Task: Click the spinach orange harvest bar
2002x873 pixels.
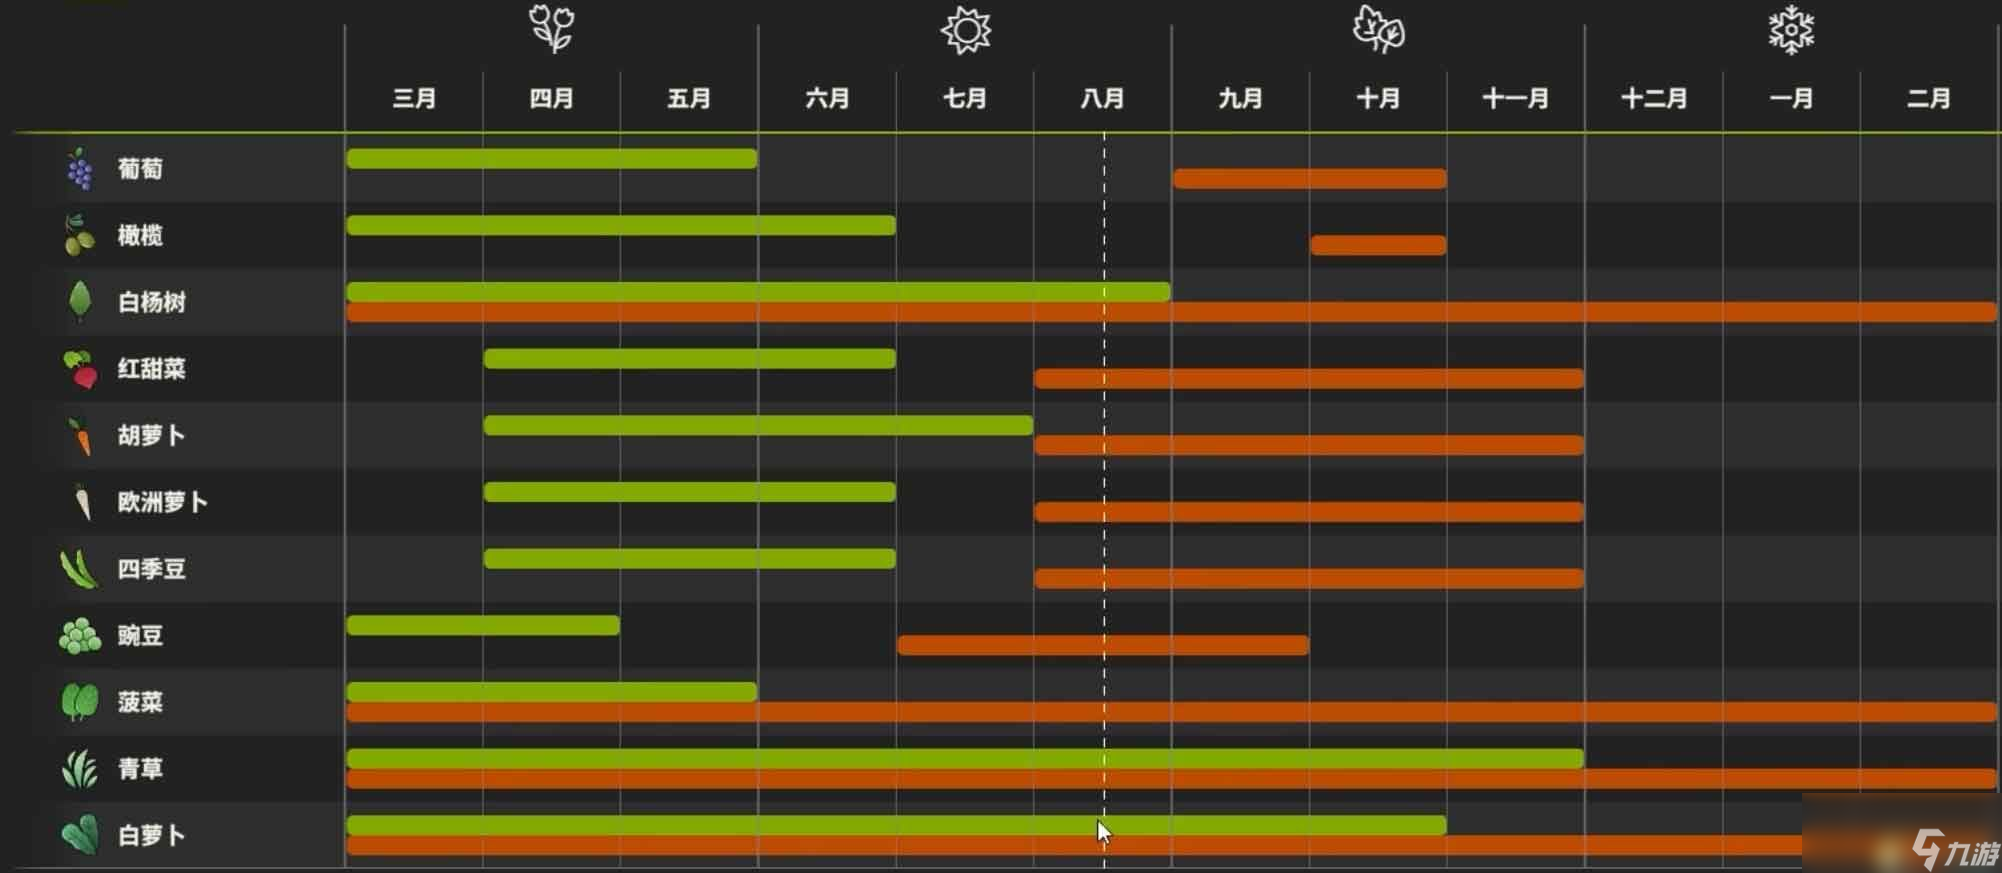Action: click(x=1171, y=712)
